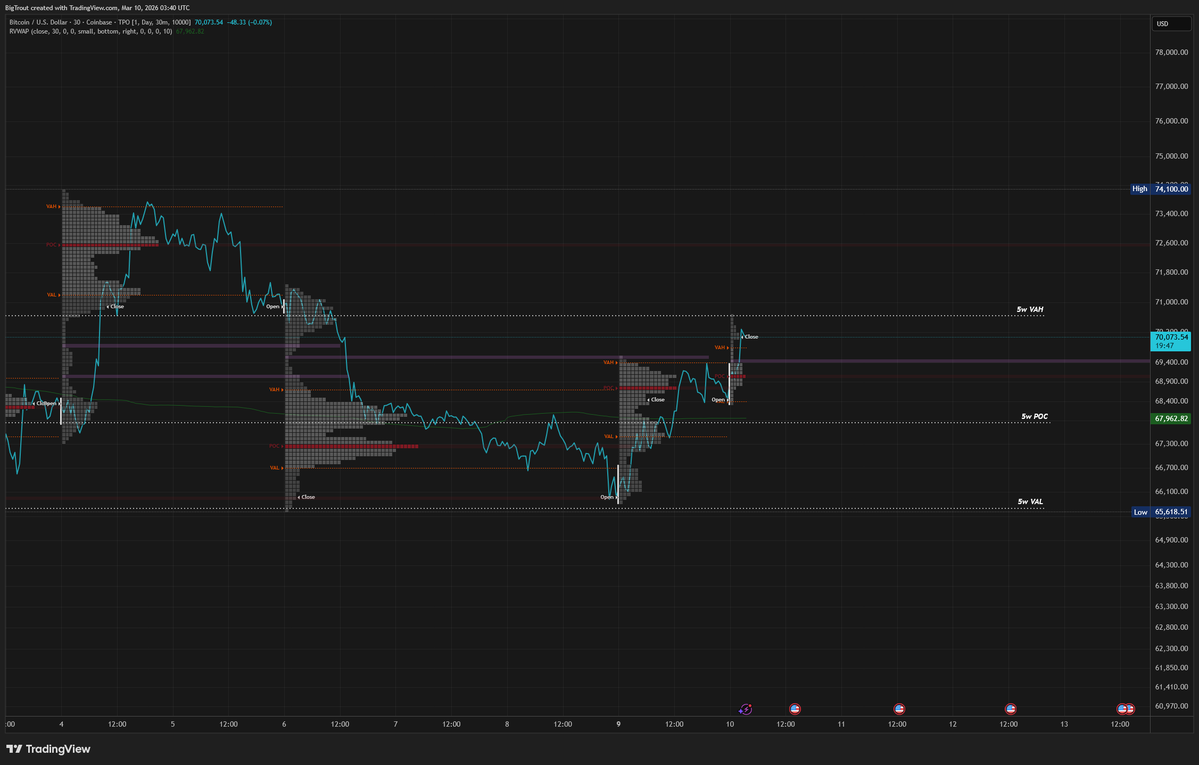This screenshot has height=765, width=1199.
Task: Click the purple lightning event icon on time axis
Action: pyautogui.click(x=746, y=709)
